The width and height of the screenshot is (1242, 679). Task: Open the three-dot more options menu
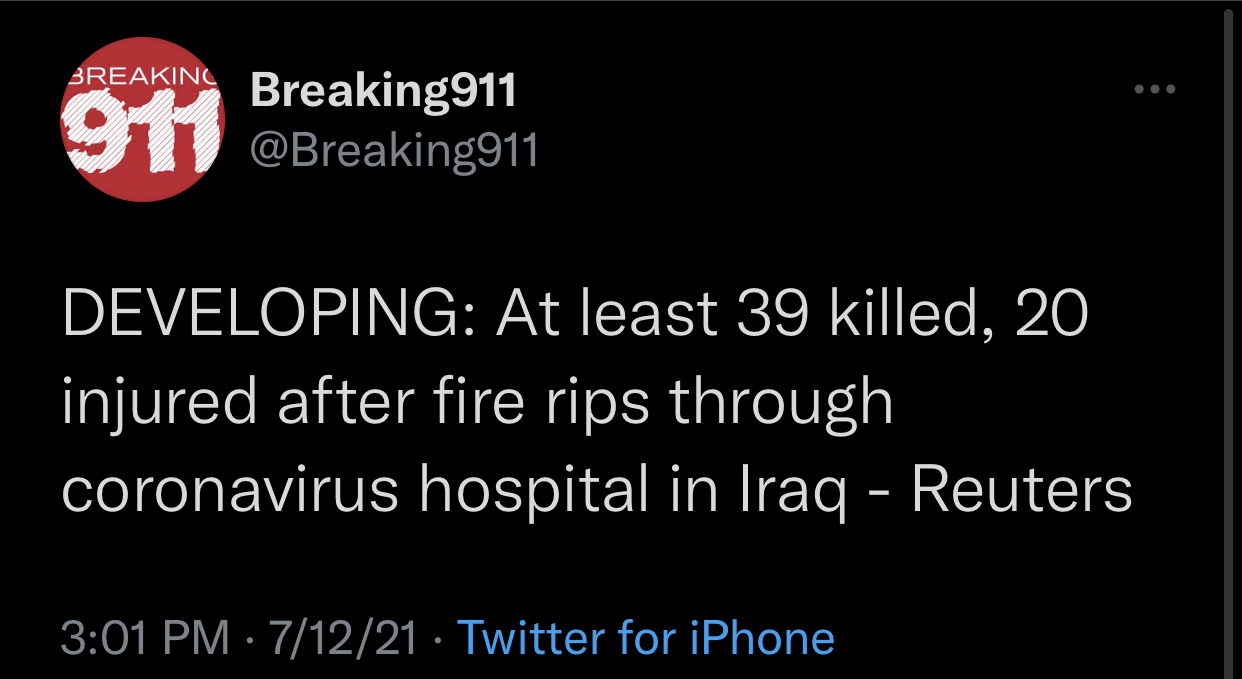point(1155,91)
